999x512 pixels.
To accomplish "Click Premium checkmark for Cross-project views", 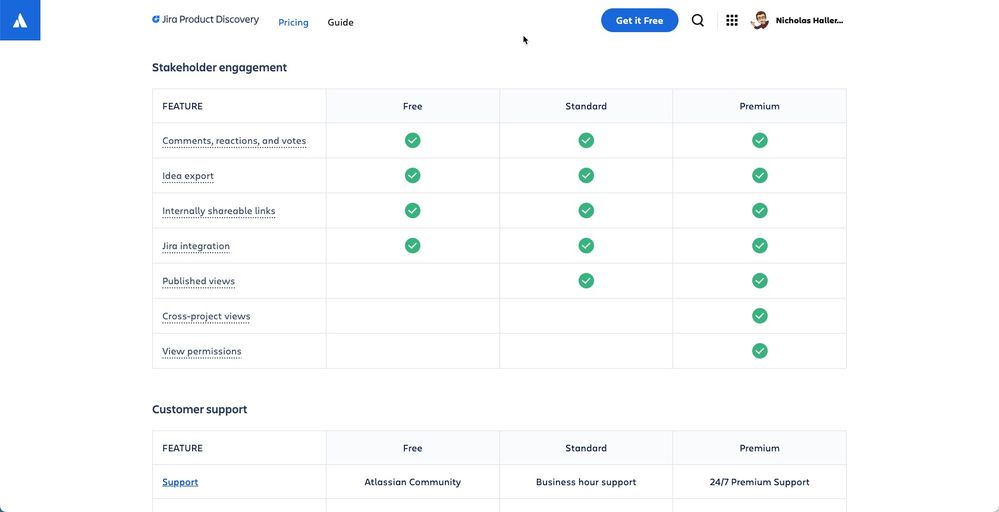I will (759, 315).
